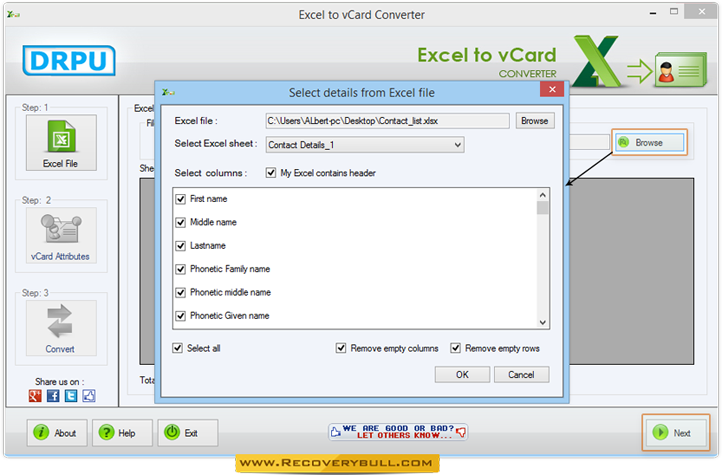Open the Help button

[x=122, y=433]
